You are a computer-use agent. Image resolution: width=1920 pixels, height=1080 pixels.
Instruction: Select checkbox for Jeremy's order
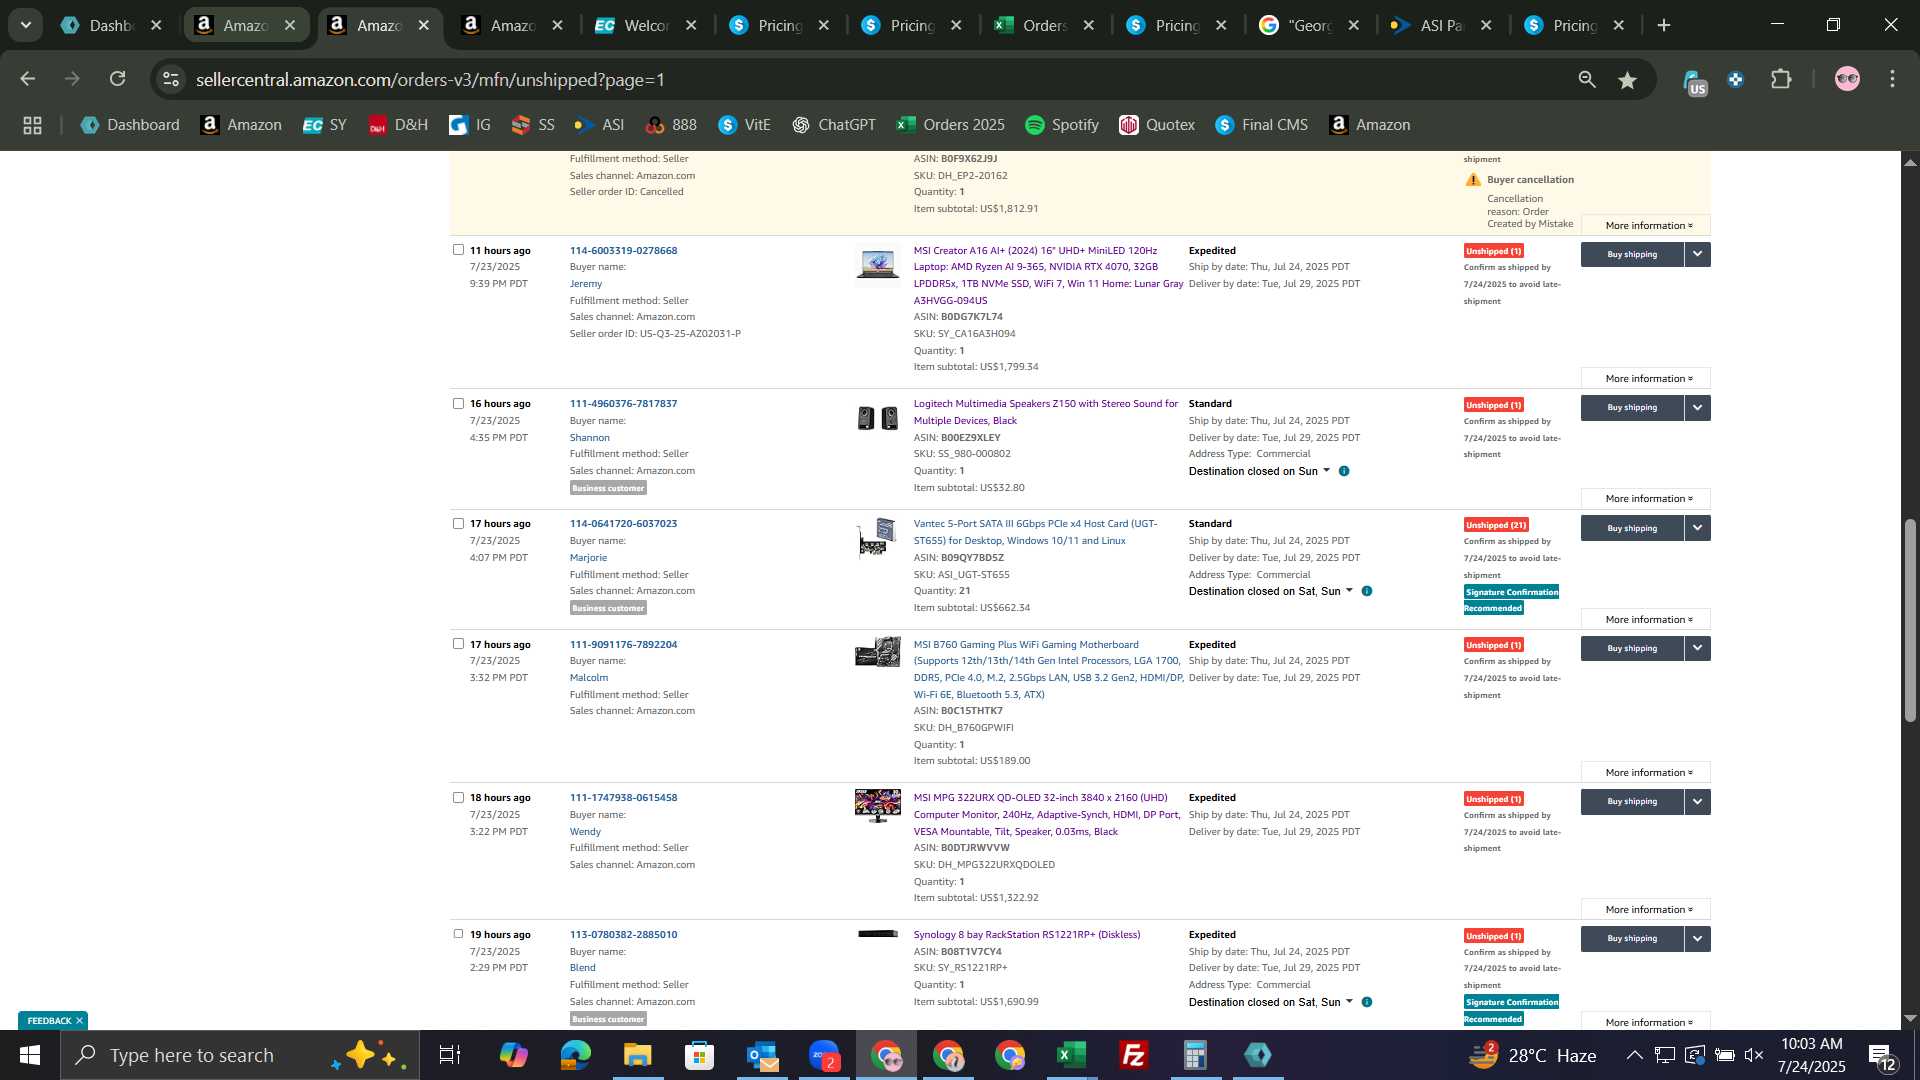click(x=458, y=250)
